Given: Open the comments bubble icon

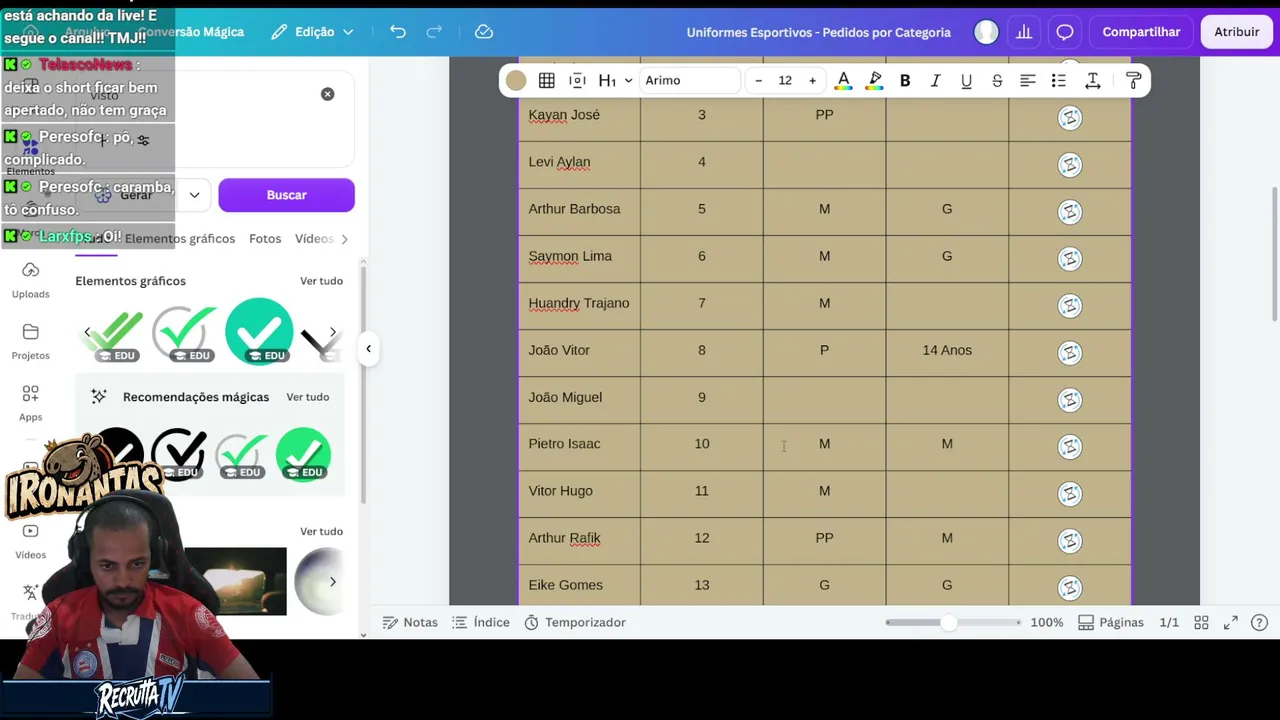Looking at the screenshot, I should [x=1065, y=32].
